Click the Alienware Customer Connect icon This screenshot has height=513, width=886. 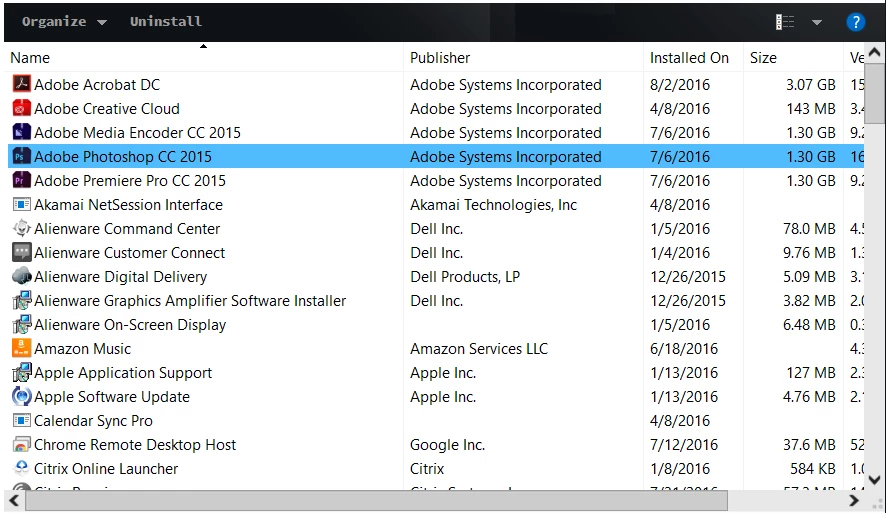click(x=21, y=252)
